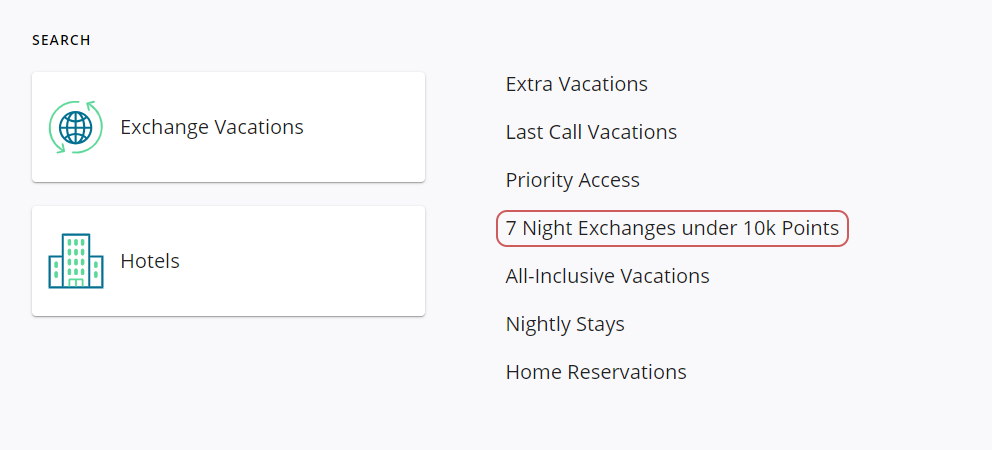This screenshot has height=450, width=992.
Task: Open the Hotels search card
Action: [x=228, y=261]
